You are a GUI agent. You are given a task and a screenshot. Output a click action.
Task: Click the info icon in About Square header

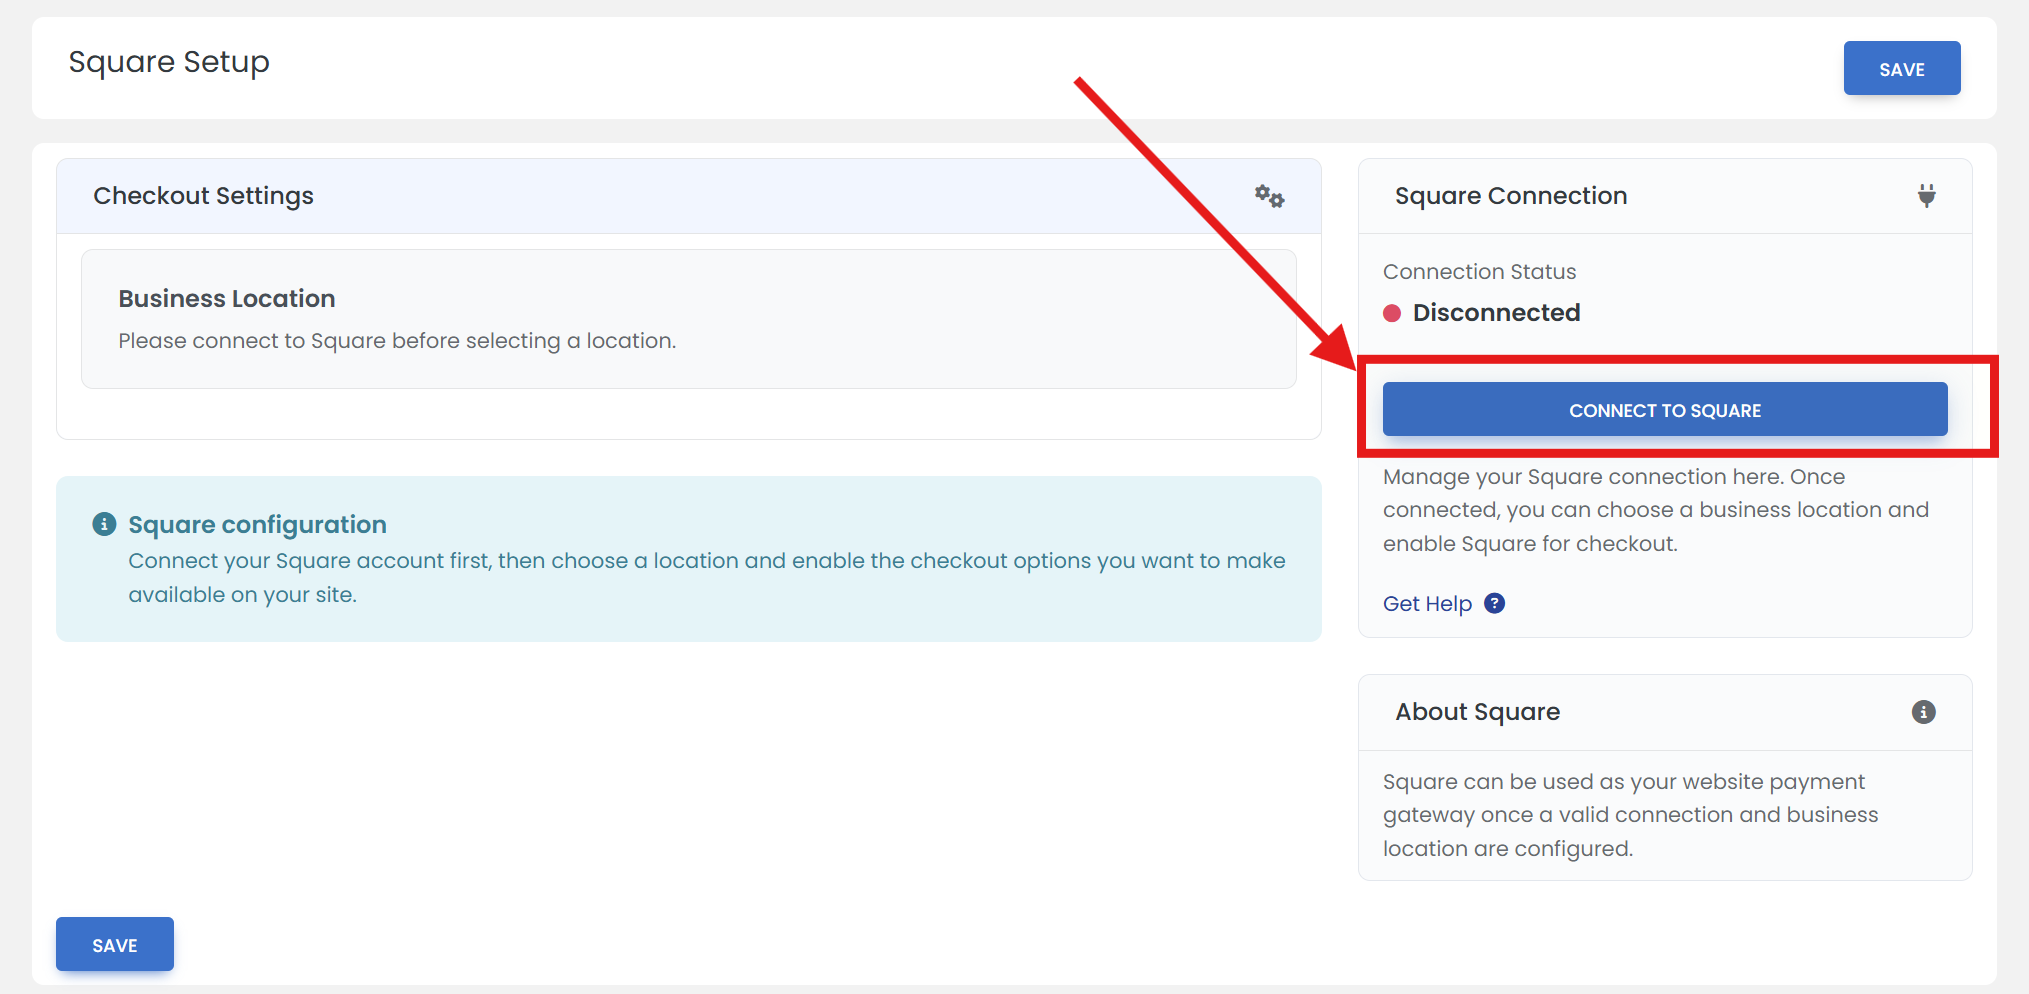(1923, 712)
